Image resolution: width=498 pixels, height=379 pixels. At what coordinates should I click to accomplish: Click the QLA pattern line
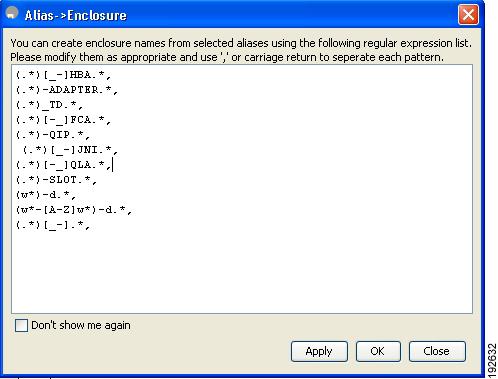click(63, 165)
